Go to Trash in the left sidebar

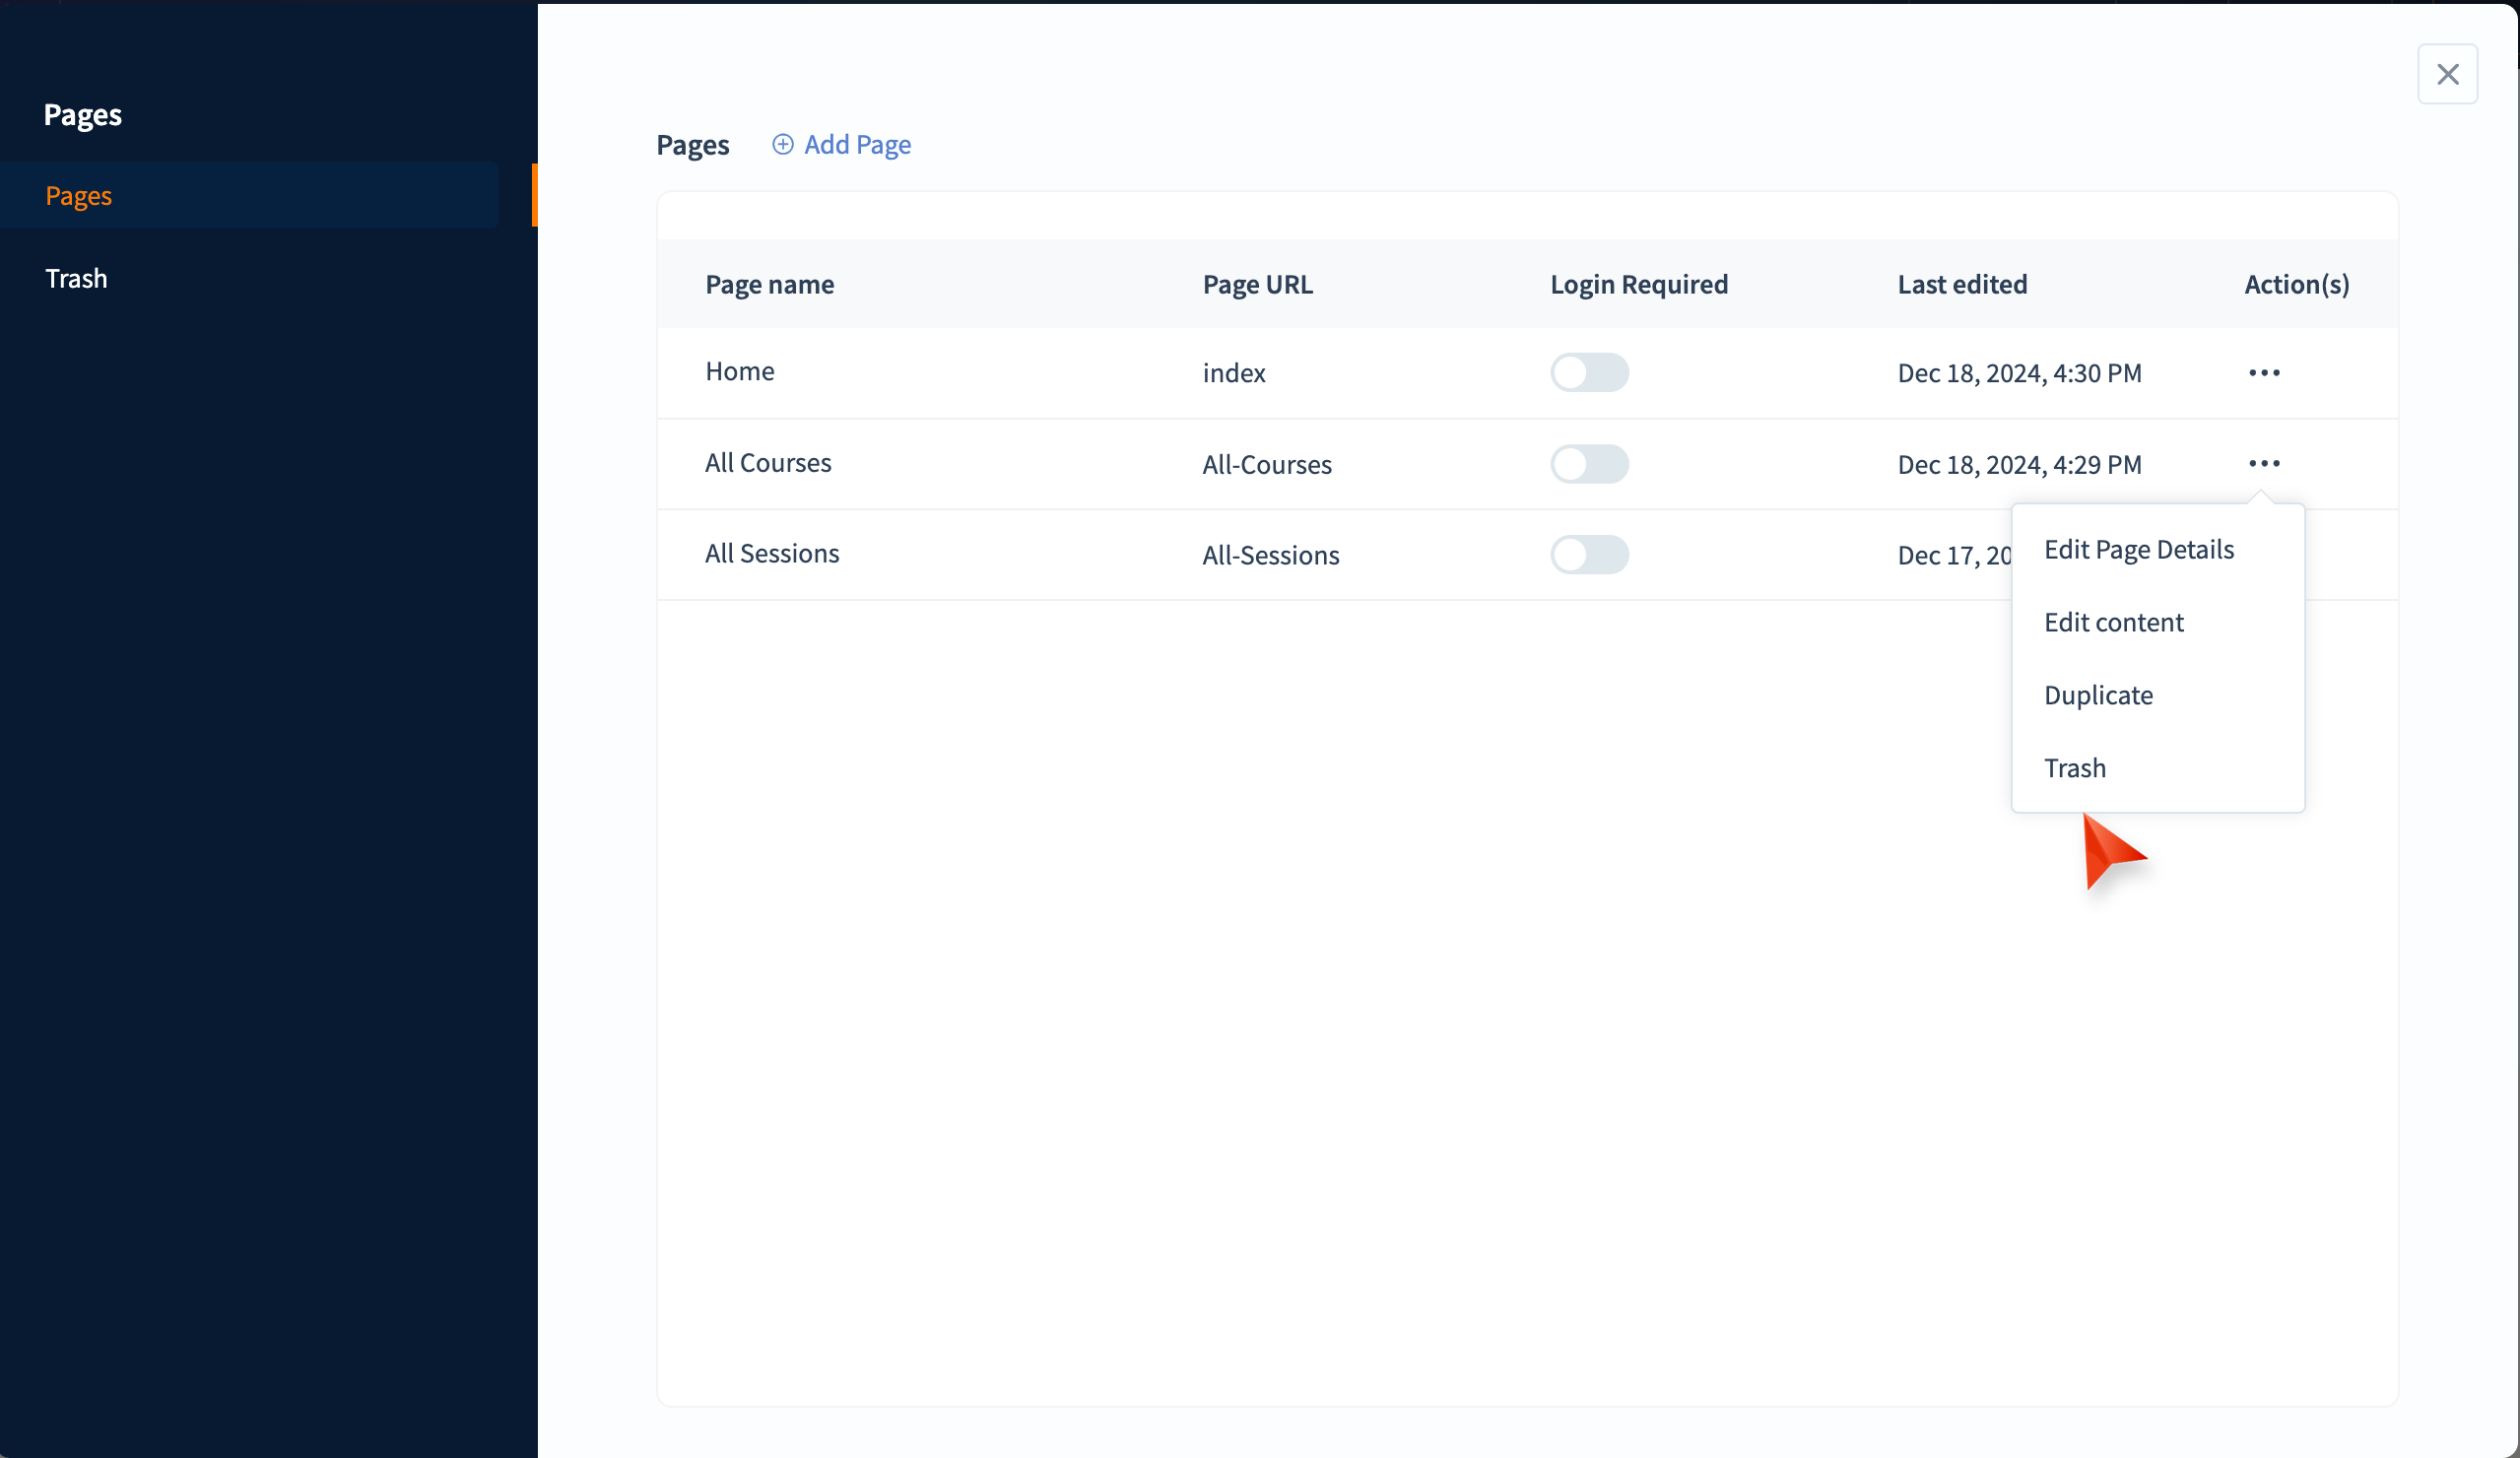(x=76, y=279)
